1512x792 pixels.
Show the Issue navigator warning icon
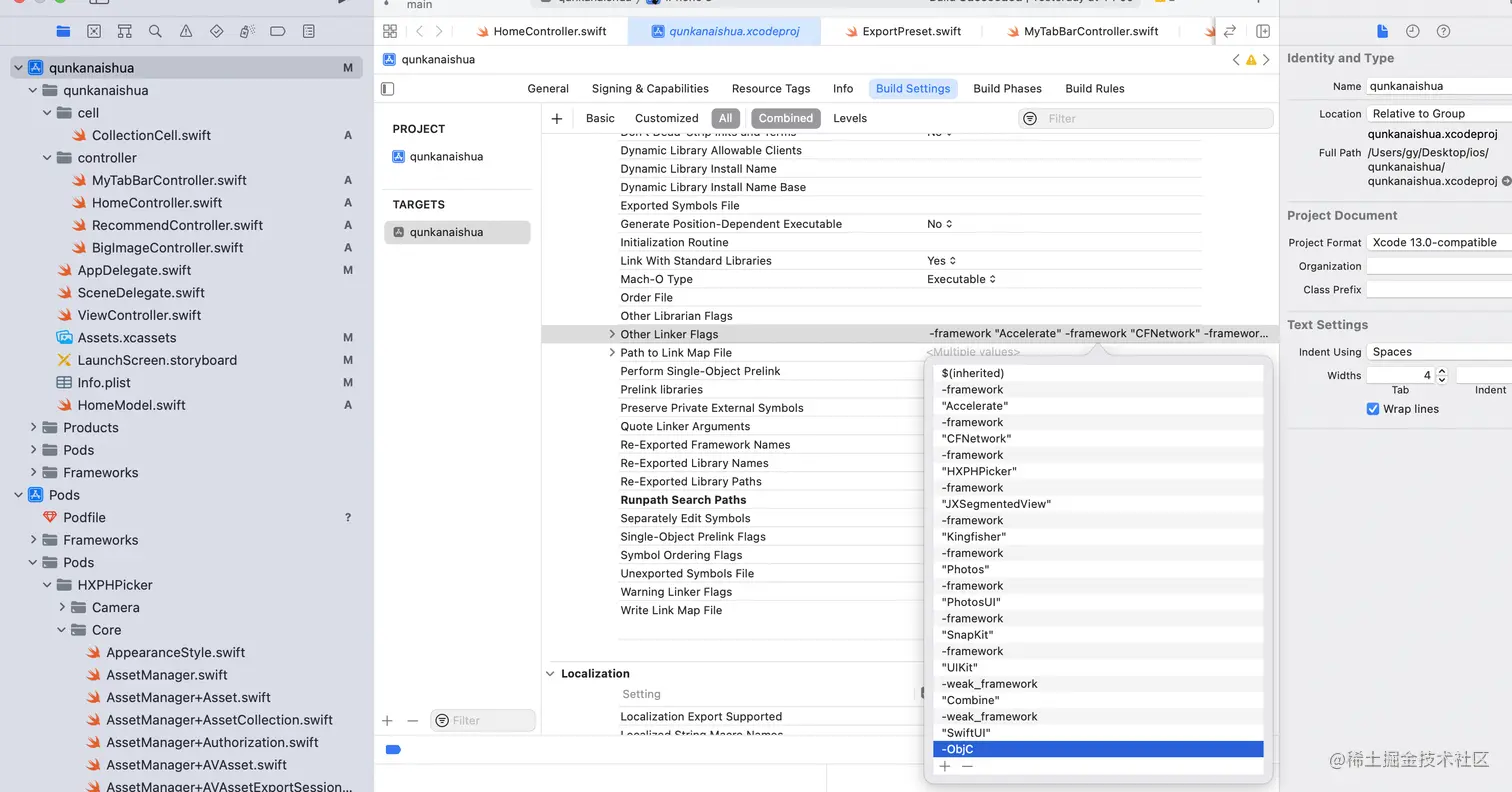(x=186, y=32)
